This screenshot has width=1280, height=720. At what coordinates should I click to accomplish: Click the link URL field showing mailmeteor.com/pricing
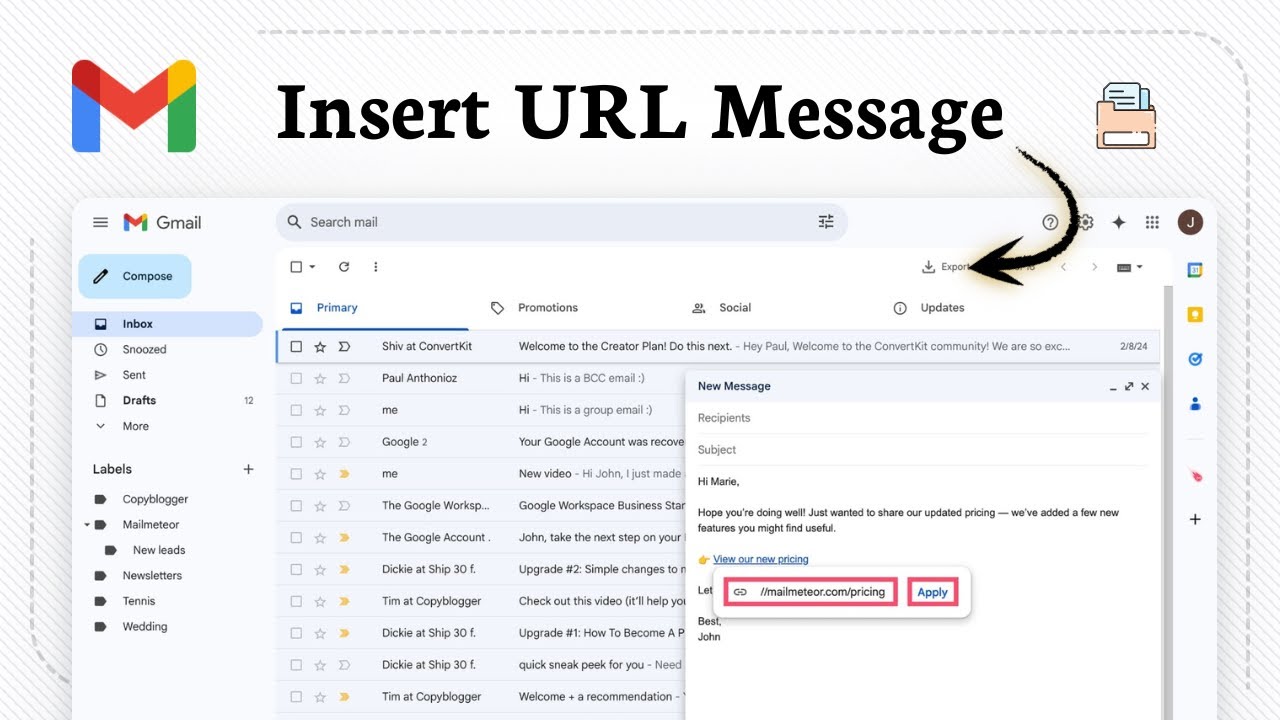[811, 592]
